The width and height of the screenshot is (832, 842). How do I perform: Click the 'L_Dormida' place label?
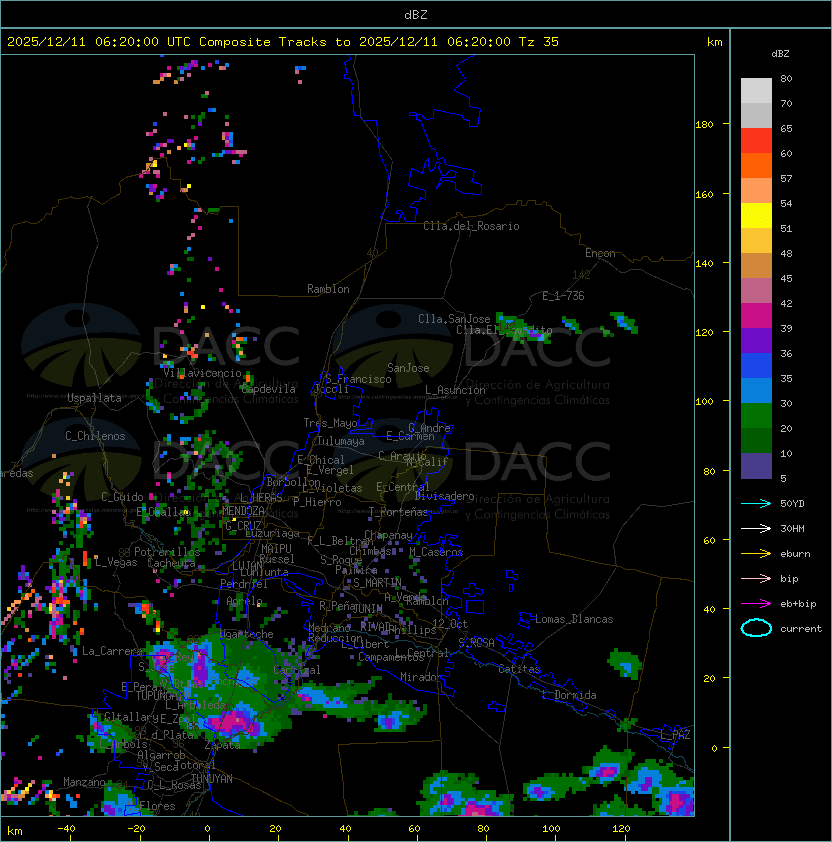[x=569, y=695]
